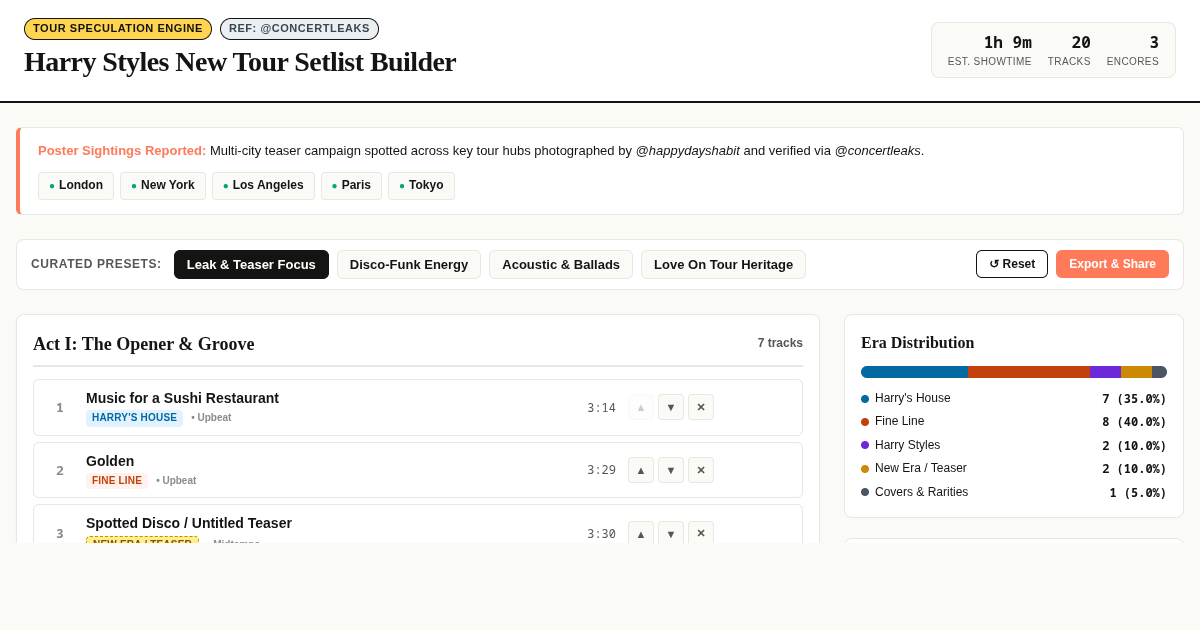Click the @concertleaks mention in the notice
The width and height of the screenshot is (1200, 630).
point(877,151)
